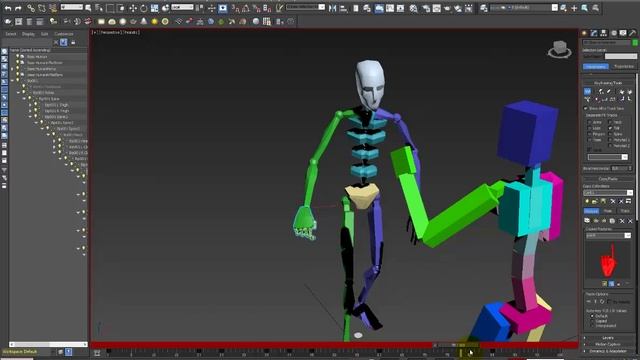Enable the Spine checkbox in Separate FK Tracks

(610, 134)
